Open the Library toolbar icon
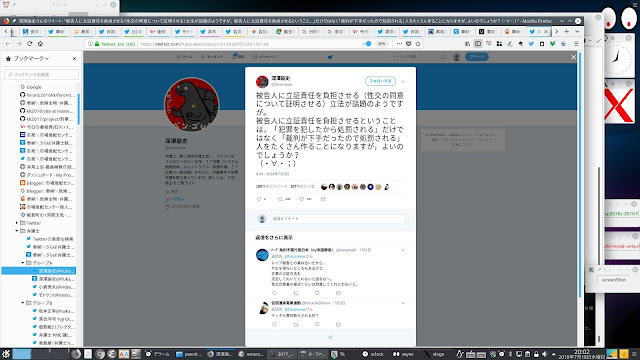Viewport: 640px width, 360px height. (467, 44)
